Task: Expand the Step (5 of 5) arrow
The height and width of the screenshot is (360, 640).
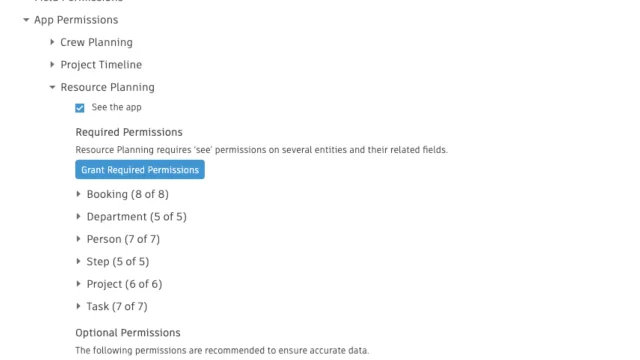Action: pos(78,261)
